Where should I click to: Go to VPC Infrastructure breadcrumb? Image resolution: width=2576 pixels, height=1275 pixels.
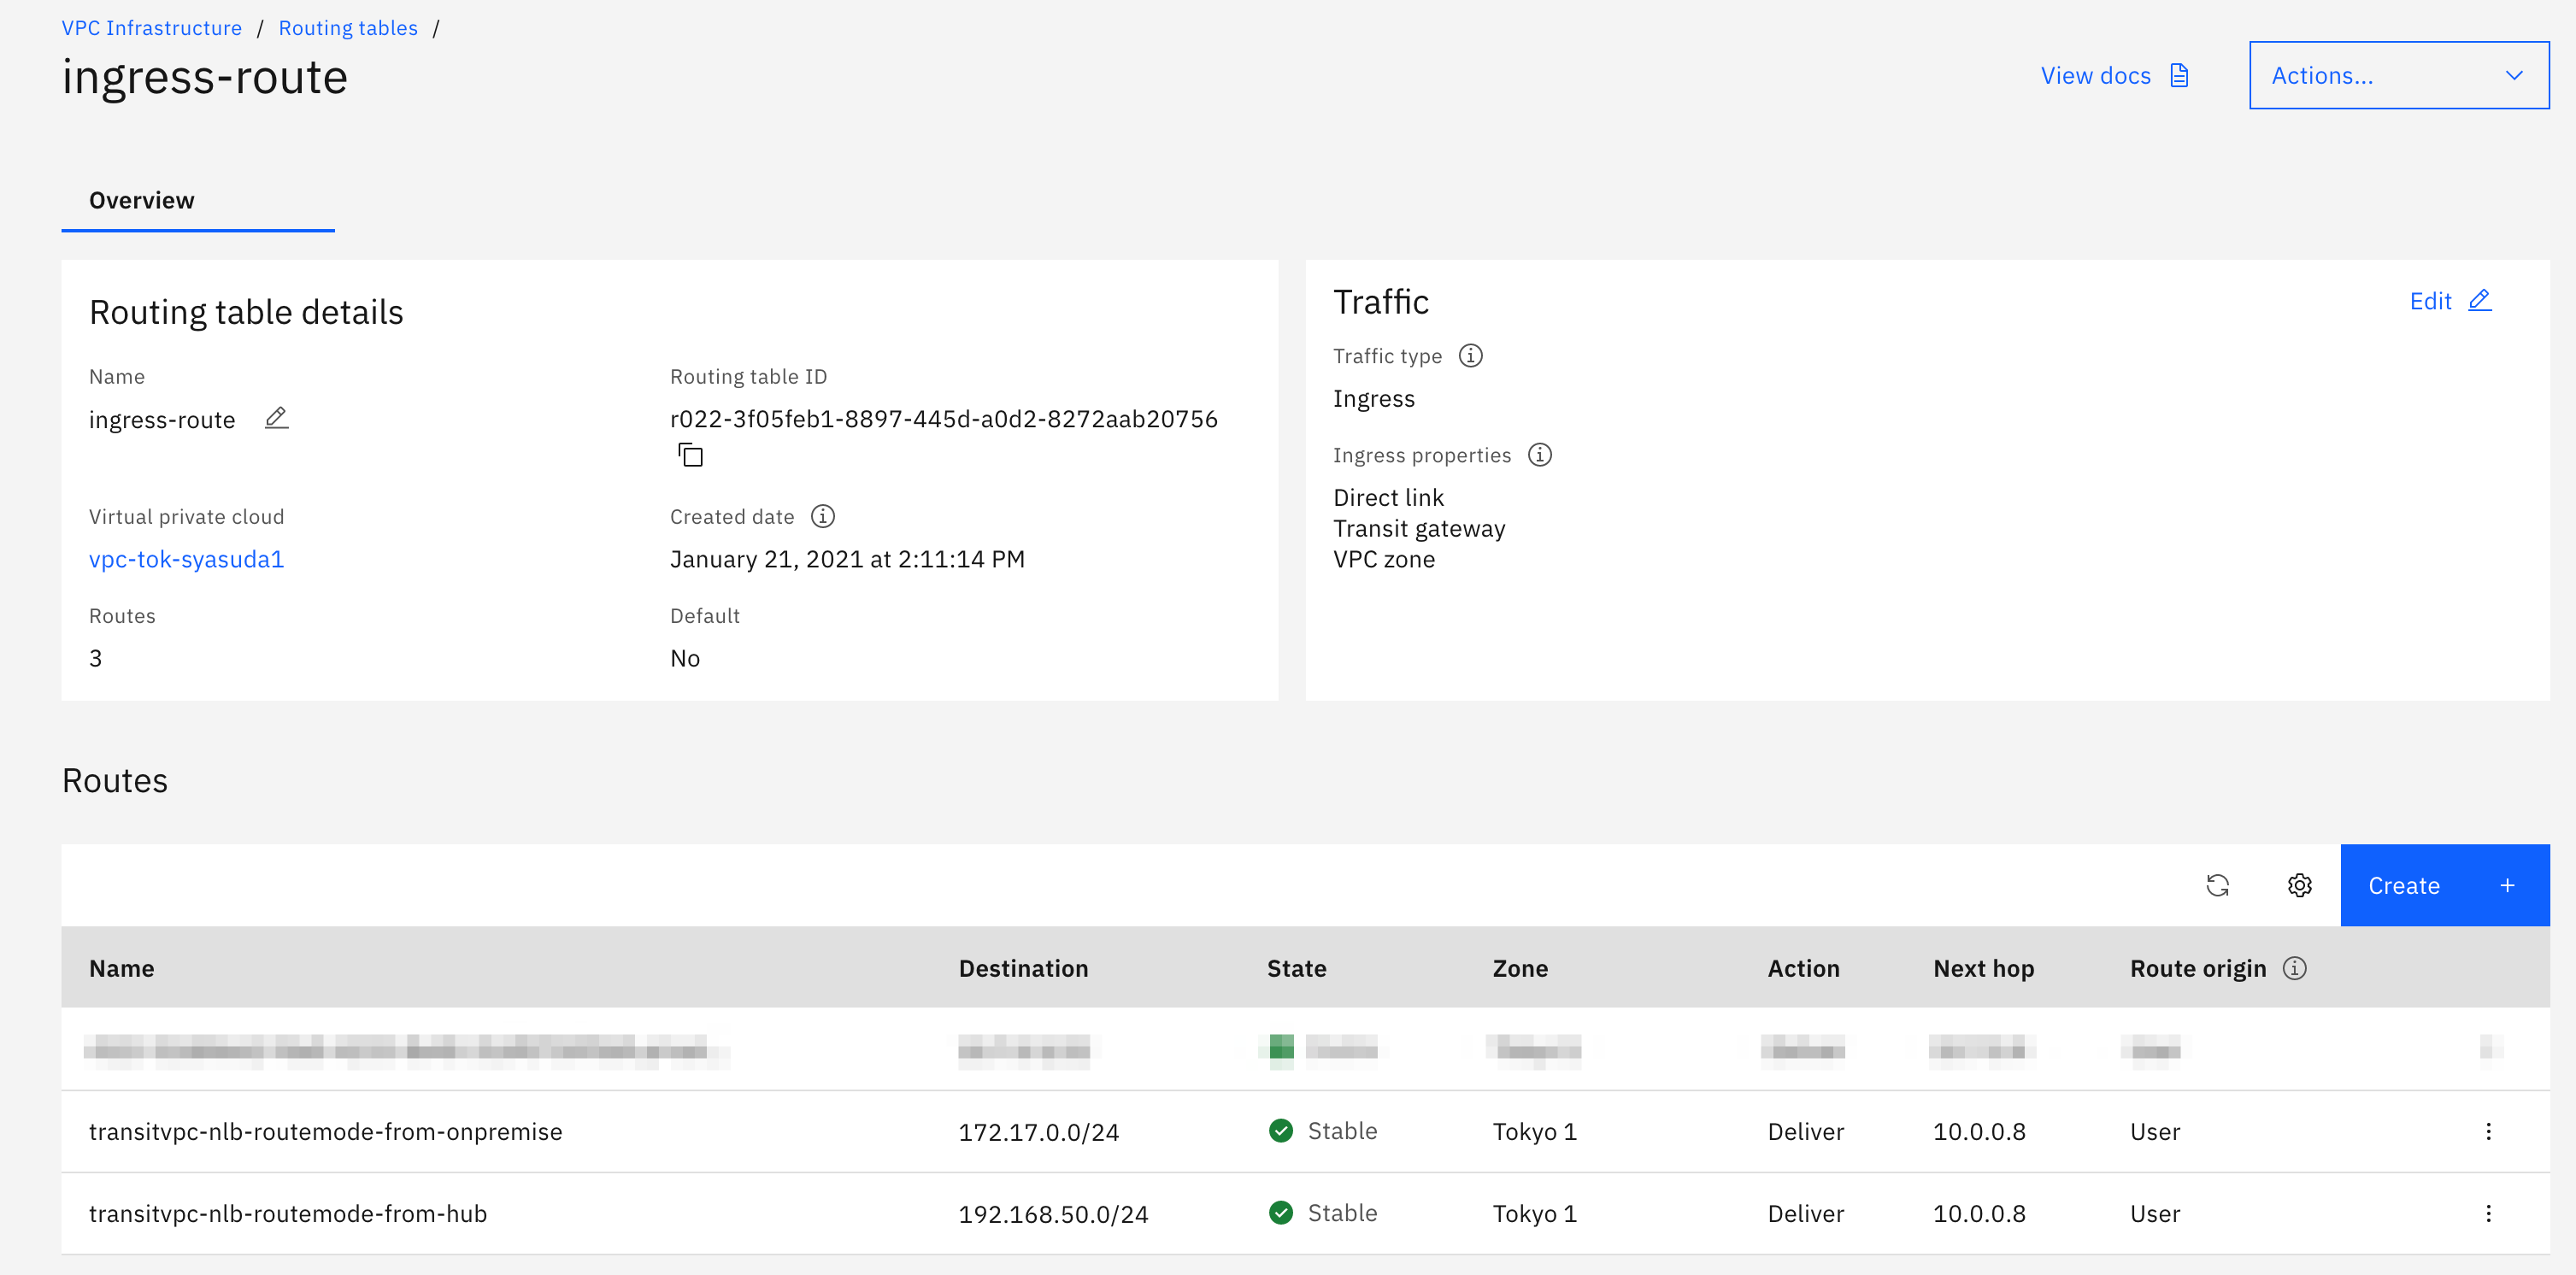click(x=151, y=28)
